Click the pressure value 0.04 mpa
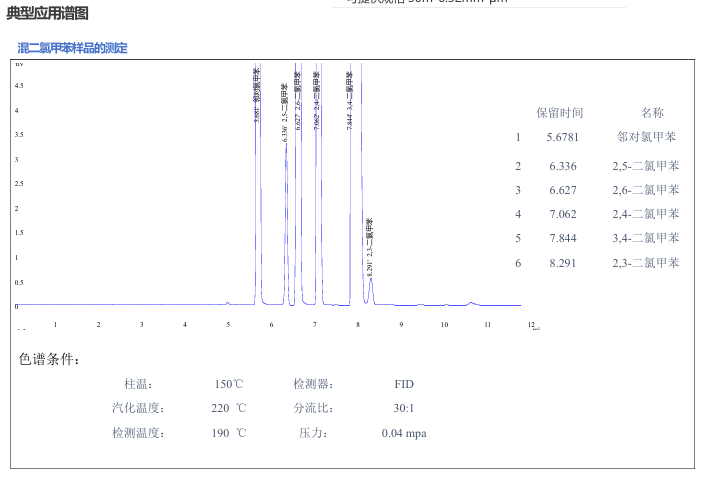 point(404,433)
